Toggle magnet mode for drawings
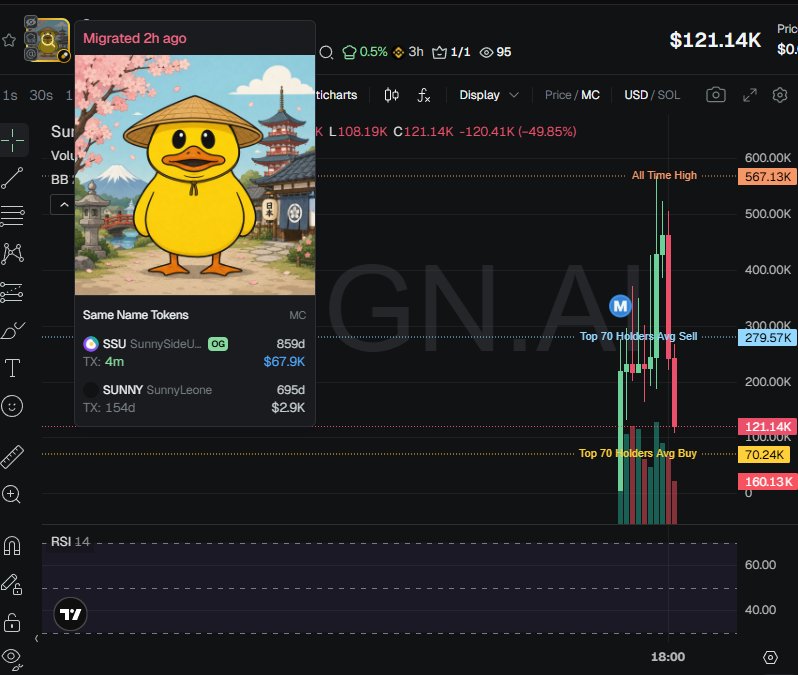 point(12,546)
